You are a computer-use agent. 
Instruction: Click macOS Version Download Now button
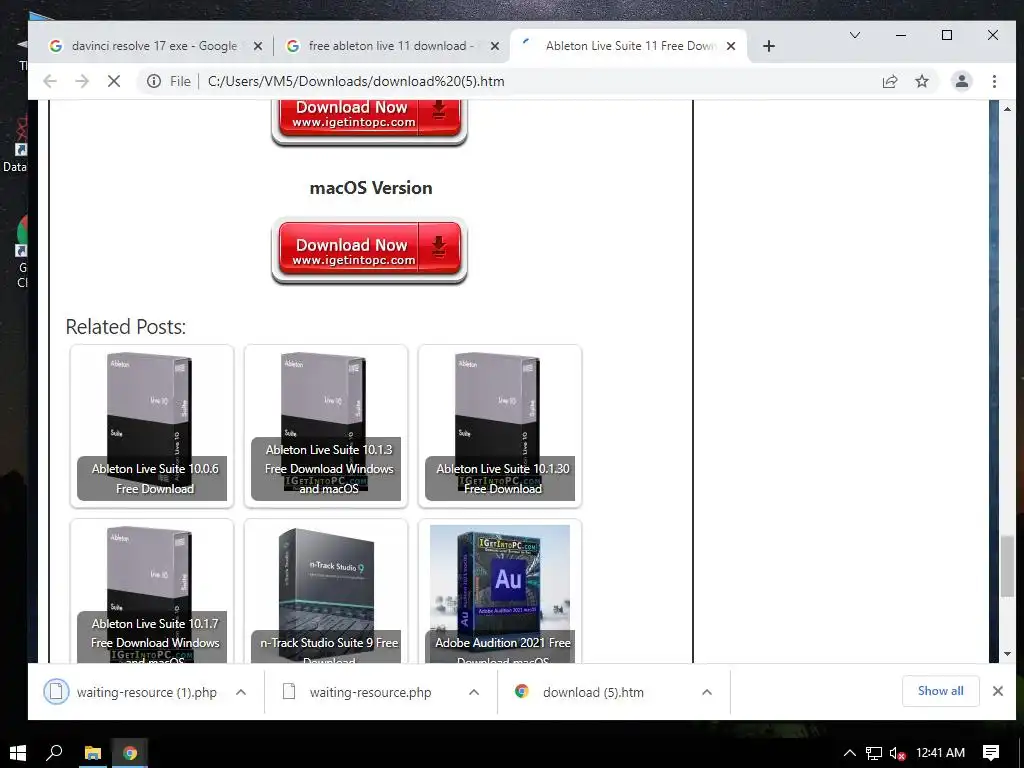(370, 251)
